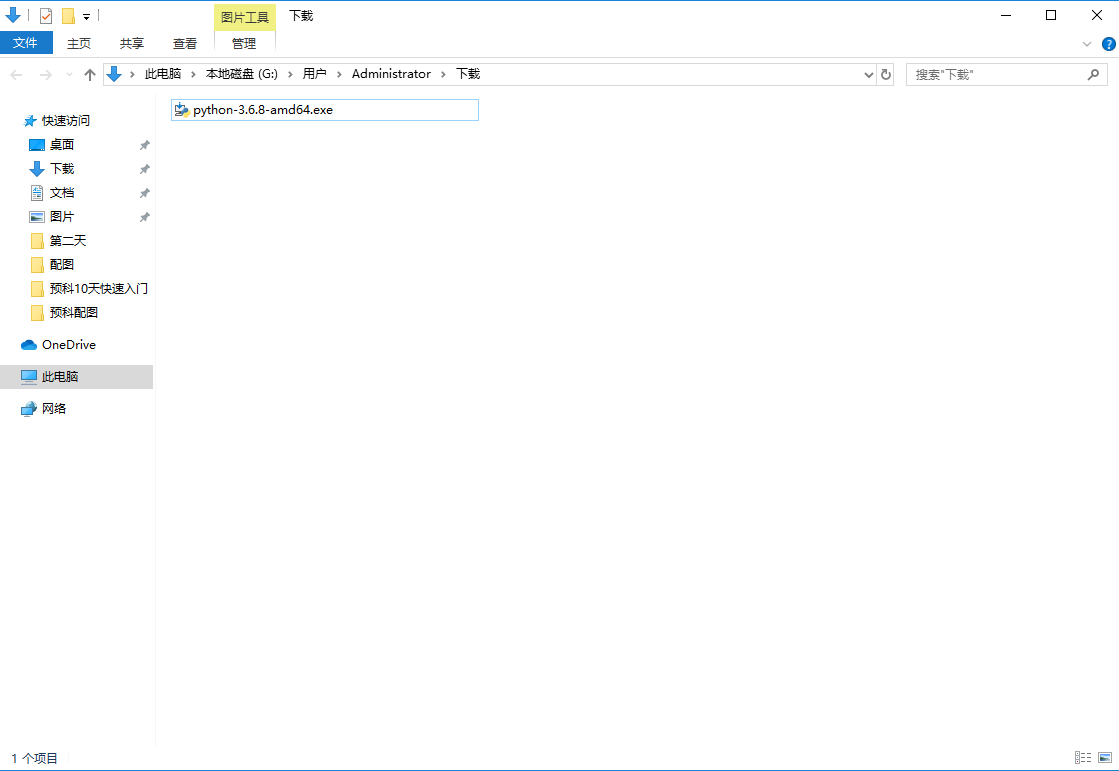
Task: Click the python-3.6.8-amd64.exe file icon
Action: tap(181, 110)
